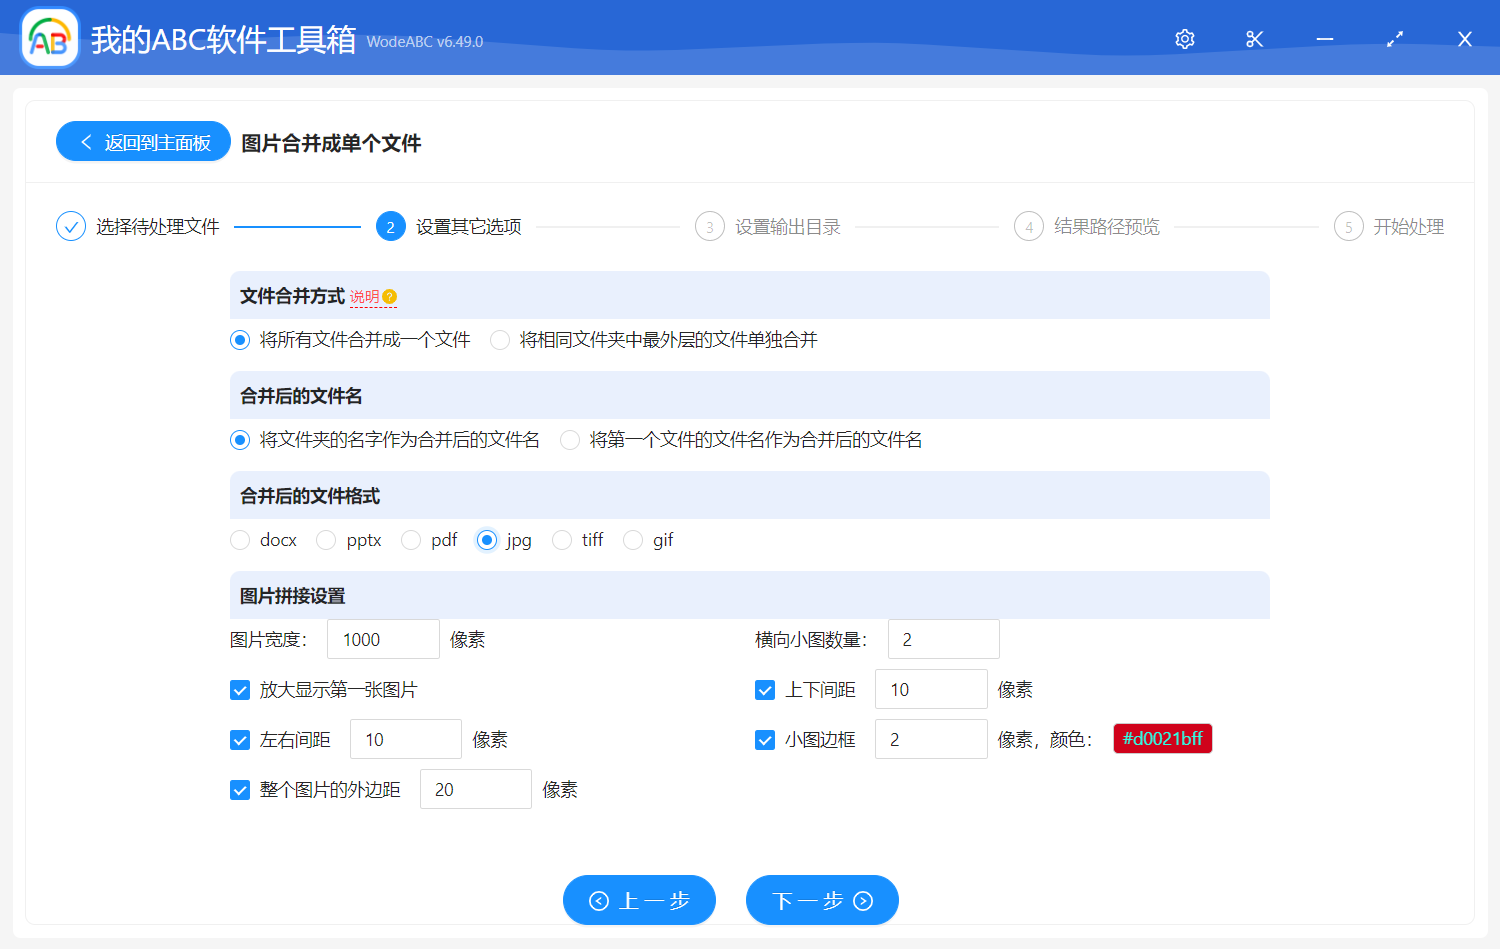Uncheck 放大显示第一张图片 checkbox
This screenshot has width=1500, height=949.
(x=240, y=690)
